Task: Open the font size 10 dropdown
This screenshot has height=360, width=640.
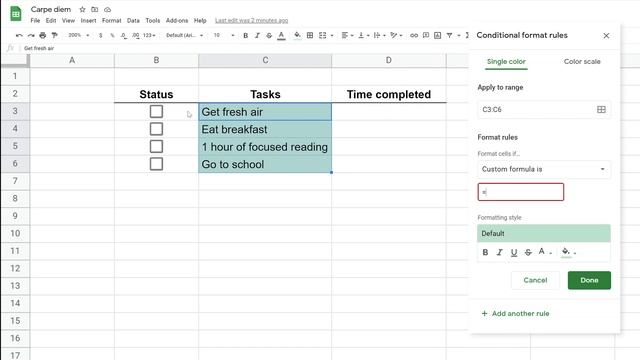Action: click(224, 36)
